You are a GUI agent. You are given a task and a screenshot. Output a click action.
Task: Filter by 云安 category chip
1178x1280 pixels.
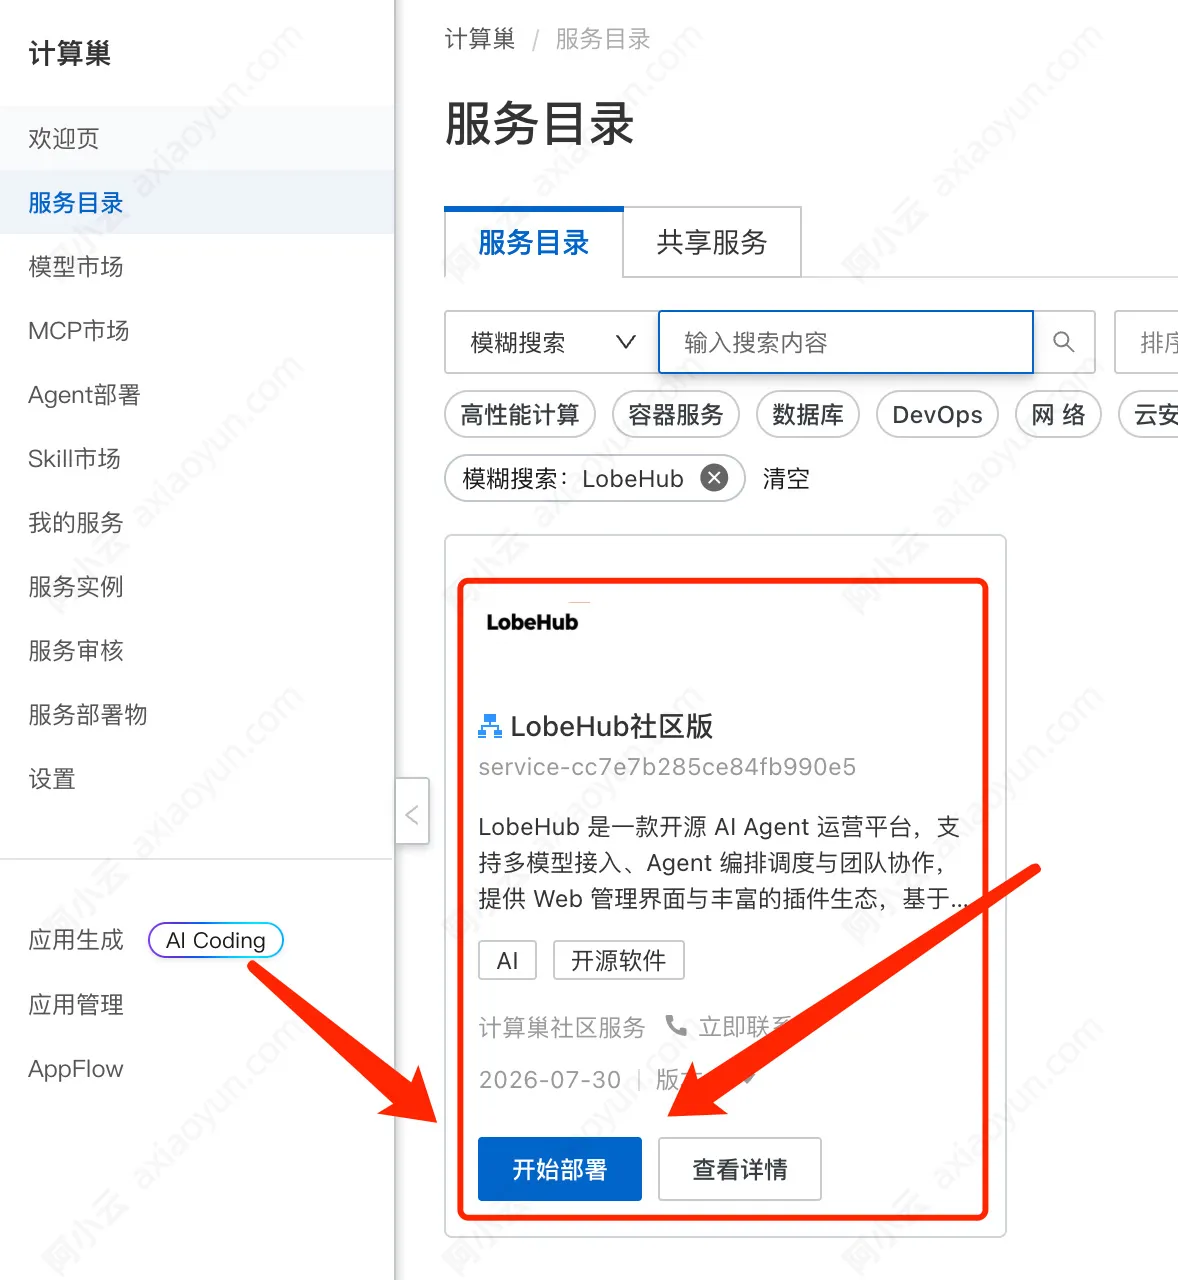[x=1149, y=414]
